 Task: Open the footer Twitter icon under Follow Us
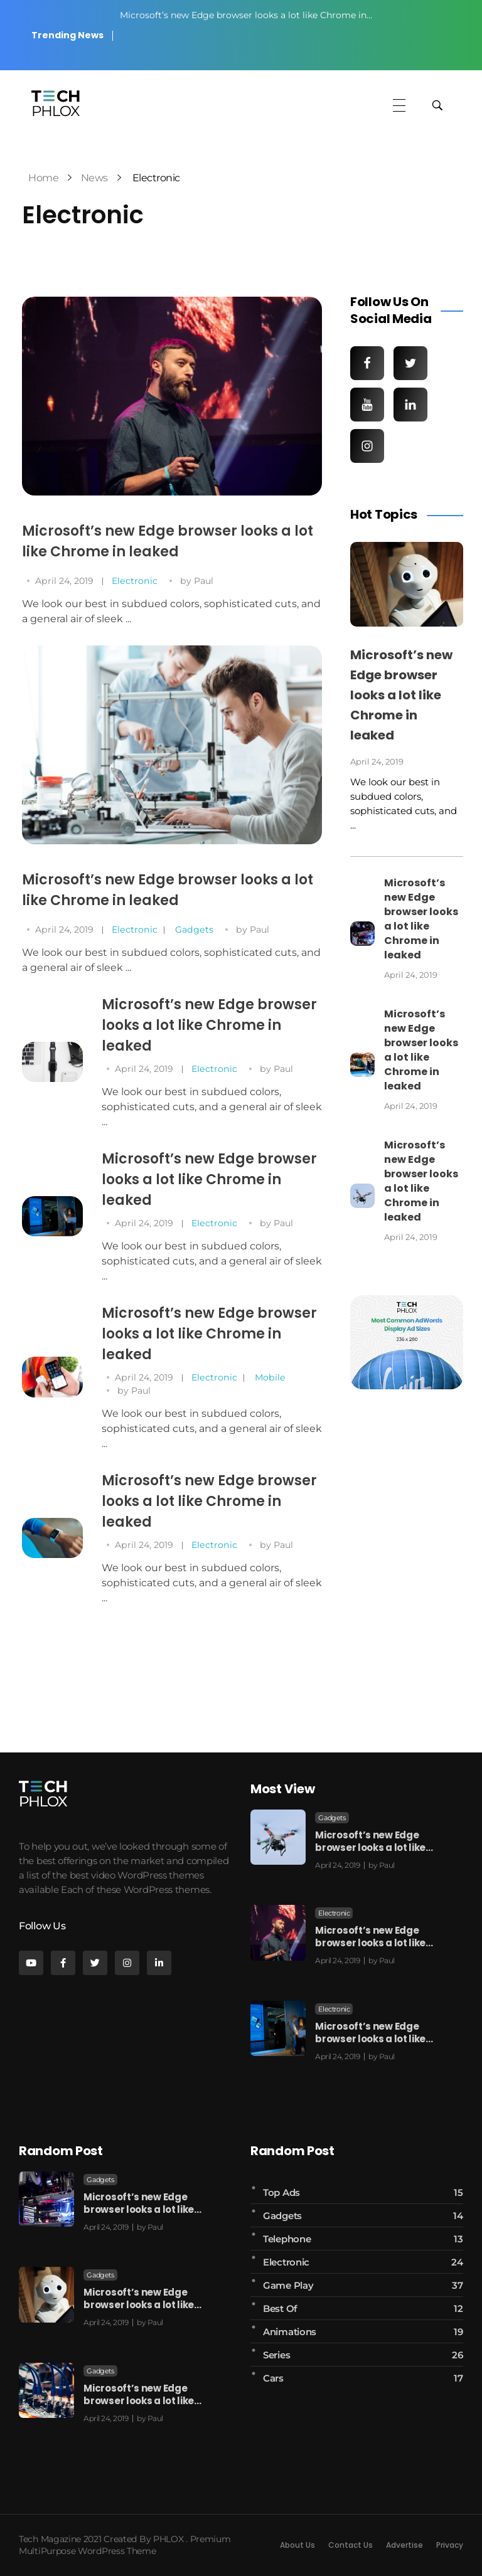95,1963
